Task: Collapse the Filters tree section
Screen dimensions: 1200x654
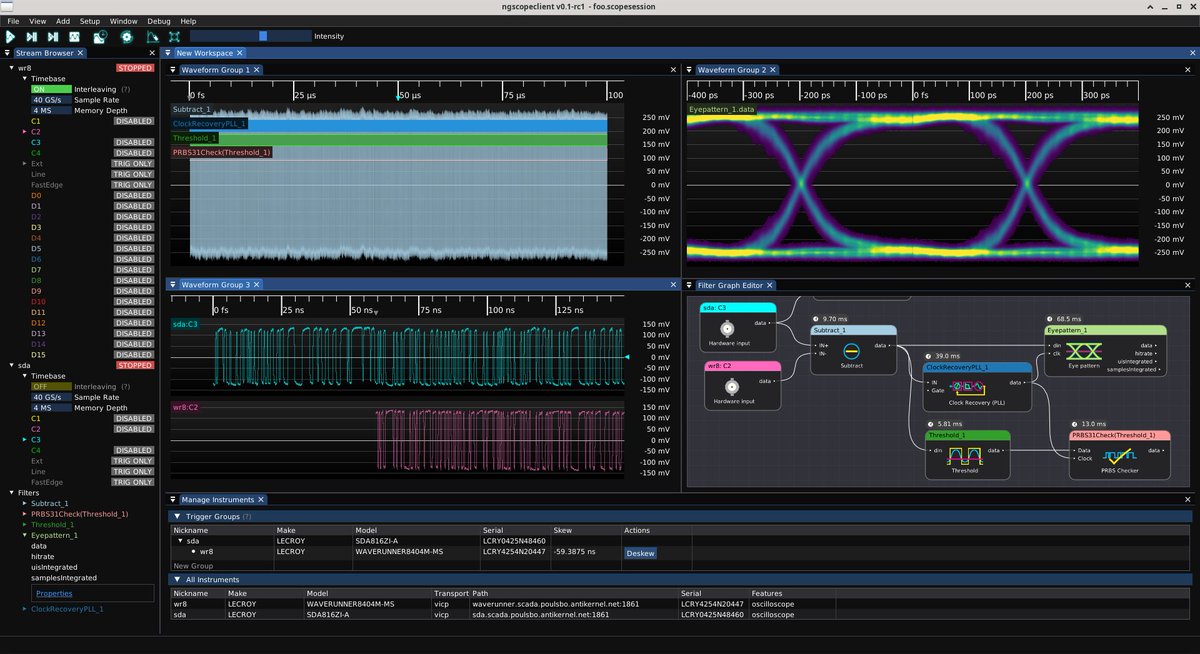Action: (x=11, y=492)
